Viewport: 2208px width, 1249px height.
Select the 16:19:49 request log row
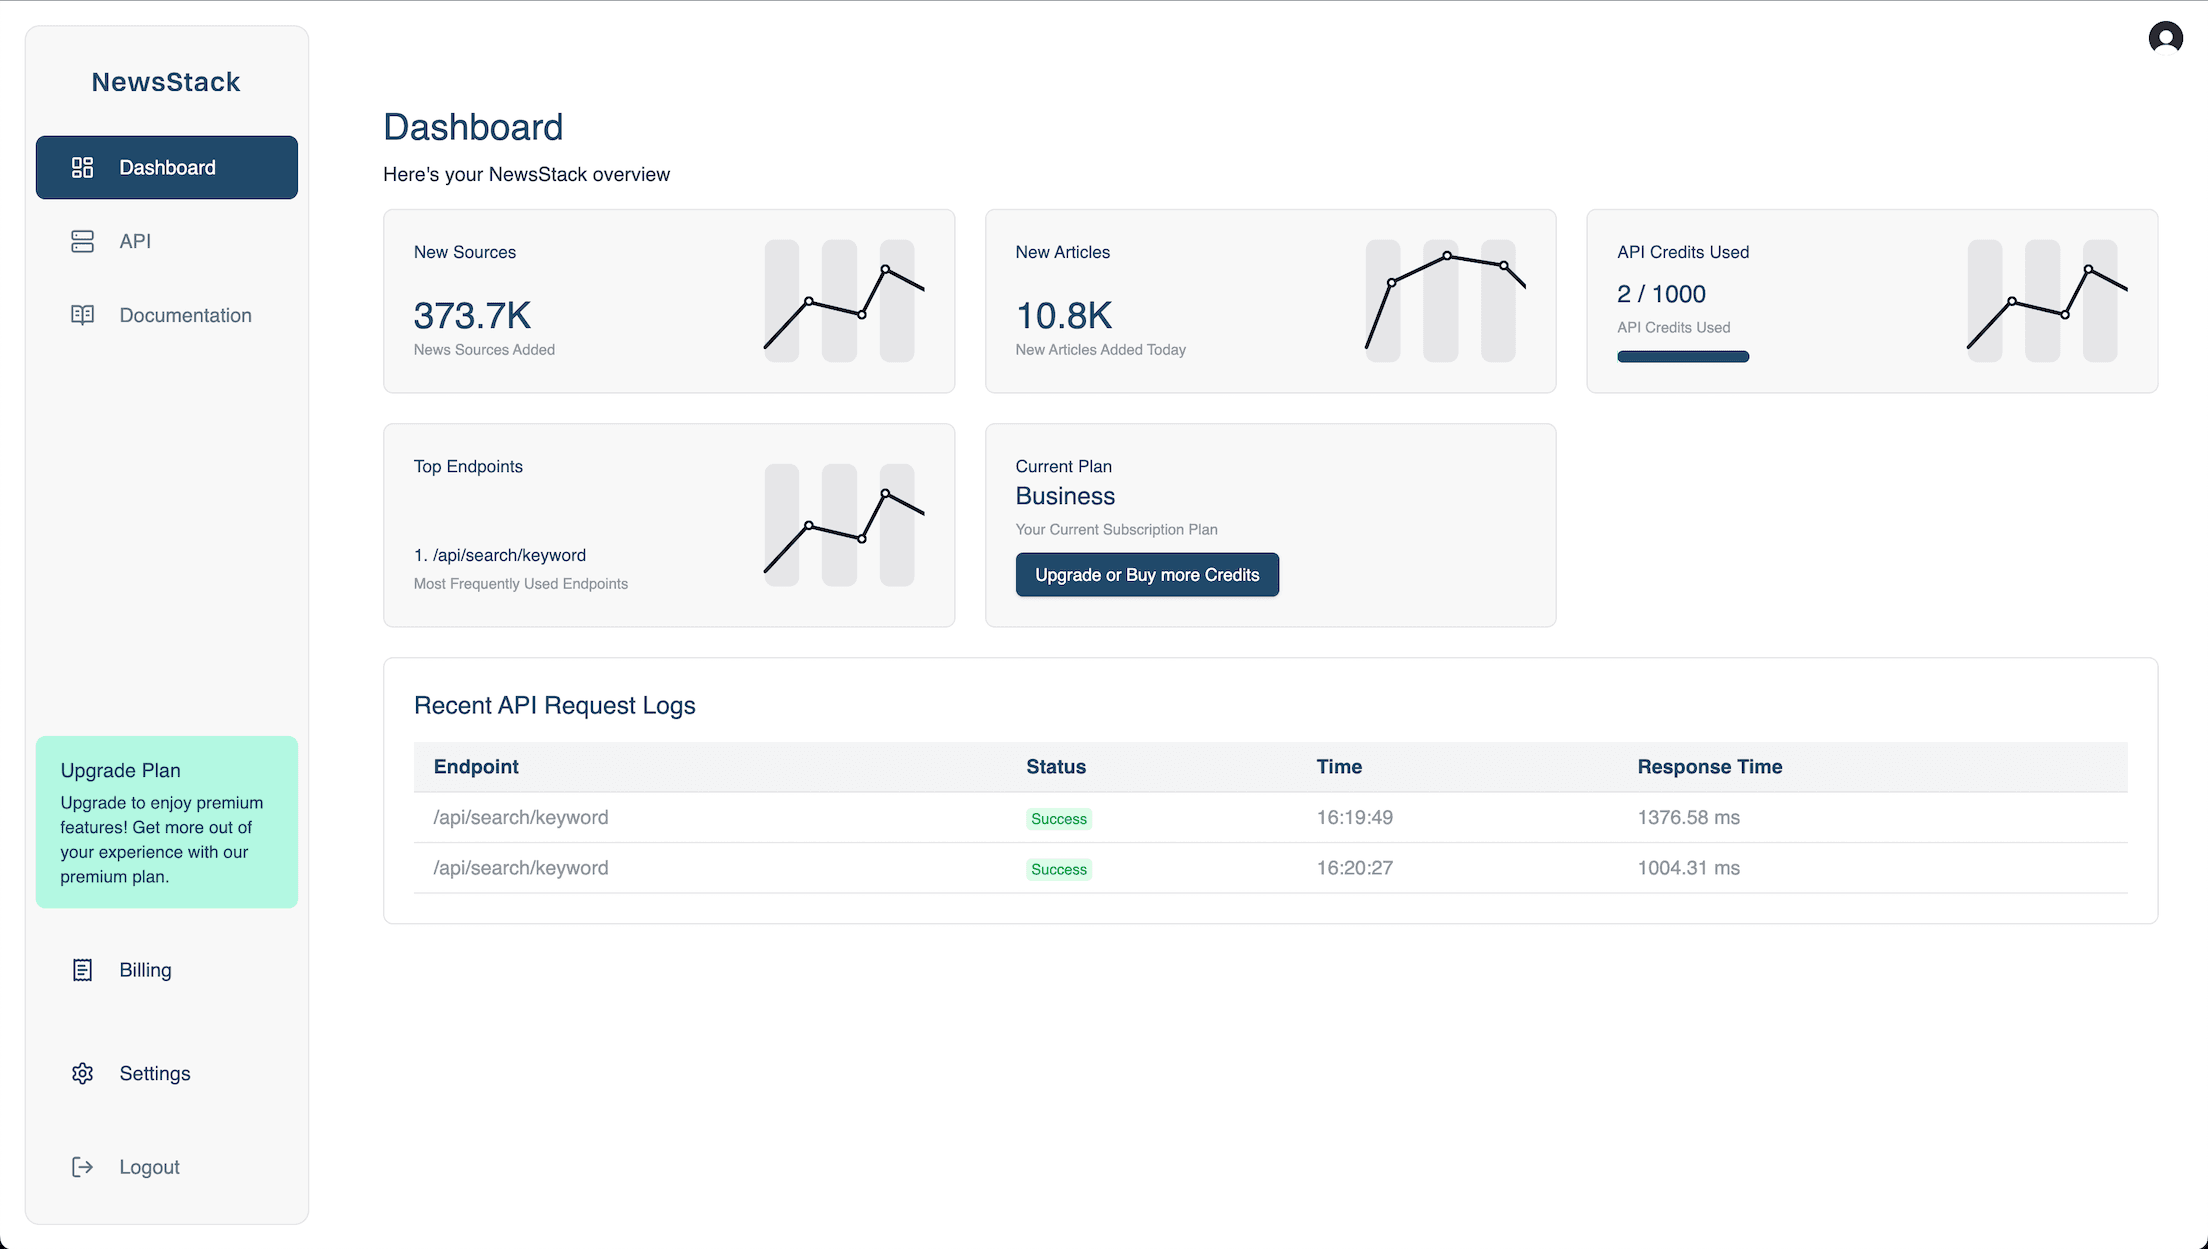pos(1270,817)
